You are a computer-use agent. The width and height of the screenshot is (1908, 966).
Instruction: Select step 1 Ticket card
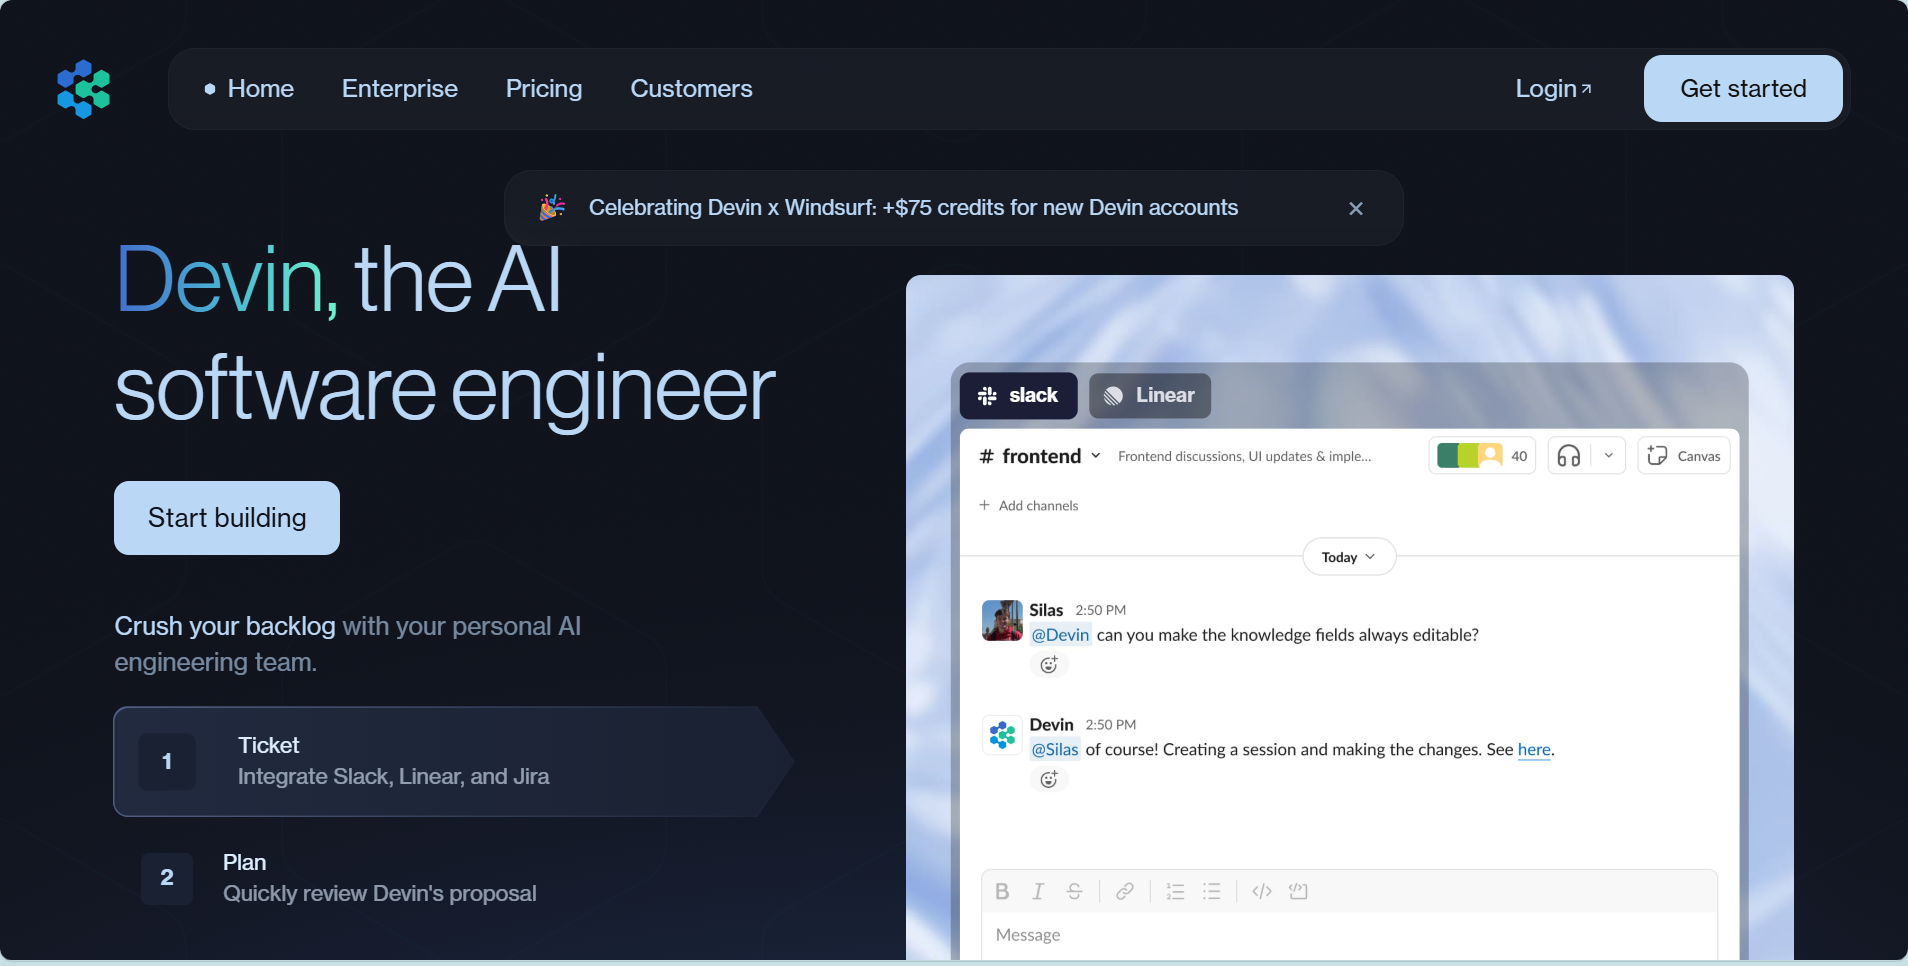[453, 762]
